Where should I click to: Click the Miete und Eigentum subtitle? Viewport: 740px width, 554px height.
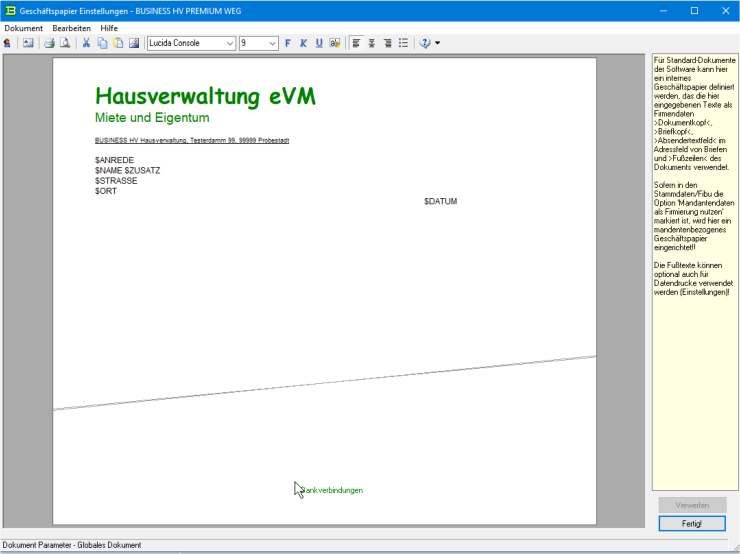pos(152,118)
